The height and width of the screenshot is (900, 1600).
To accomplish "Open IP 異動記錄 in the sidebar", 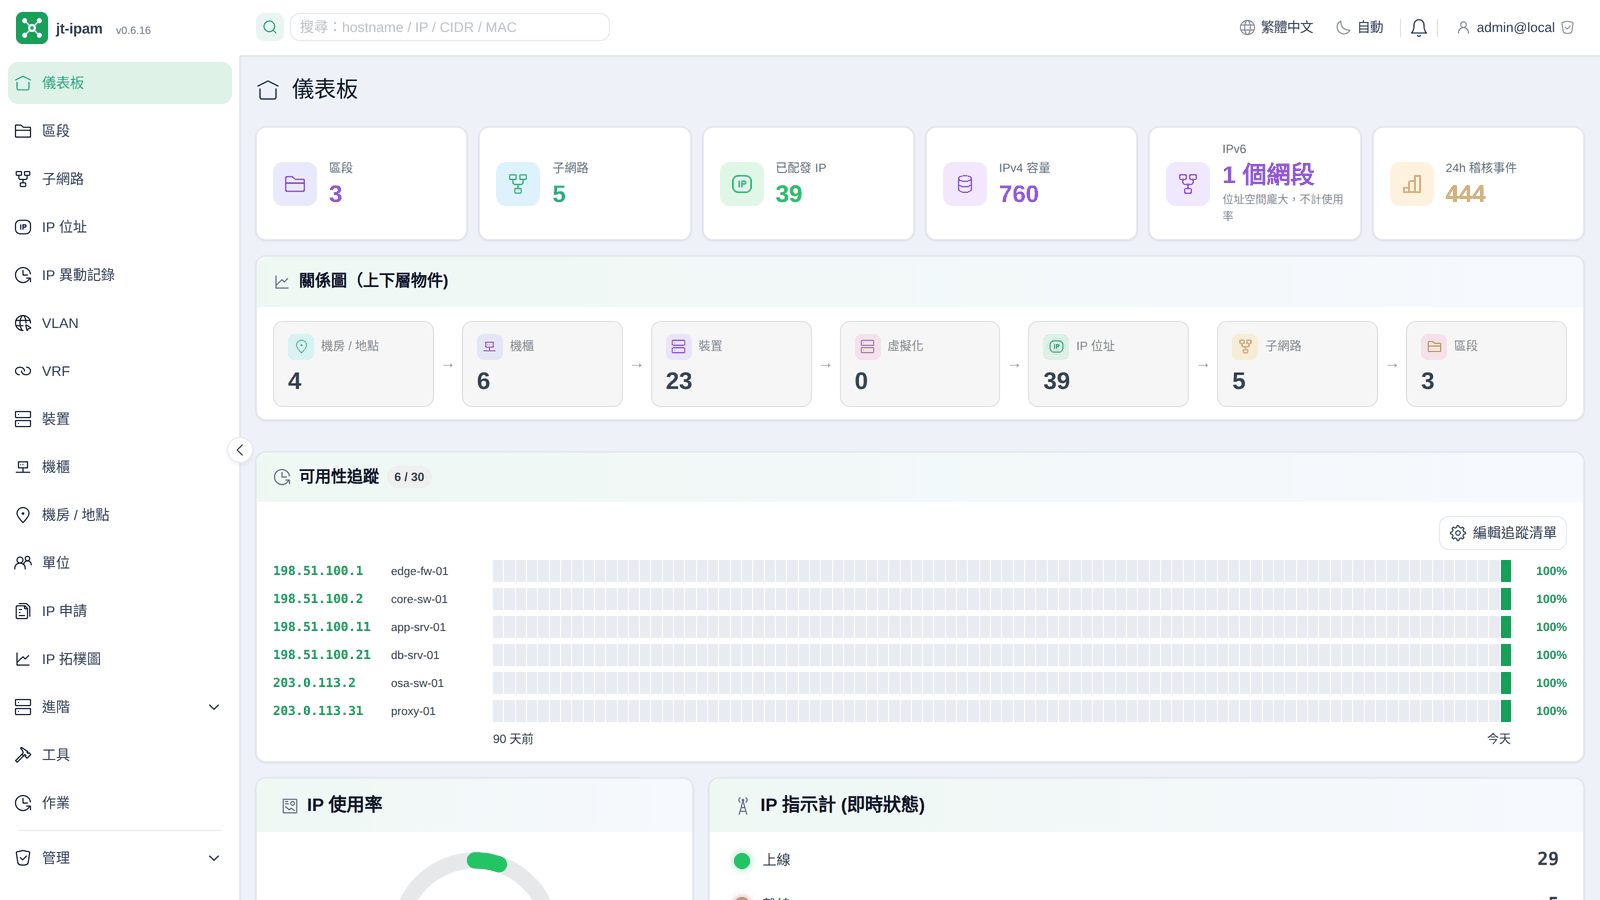I will tap(120, 275).
